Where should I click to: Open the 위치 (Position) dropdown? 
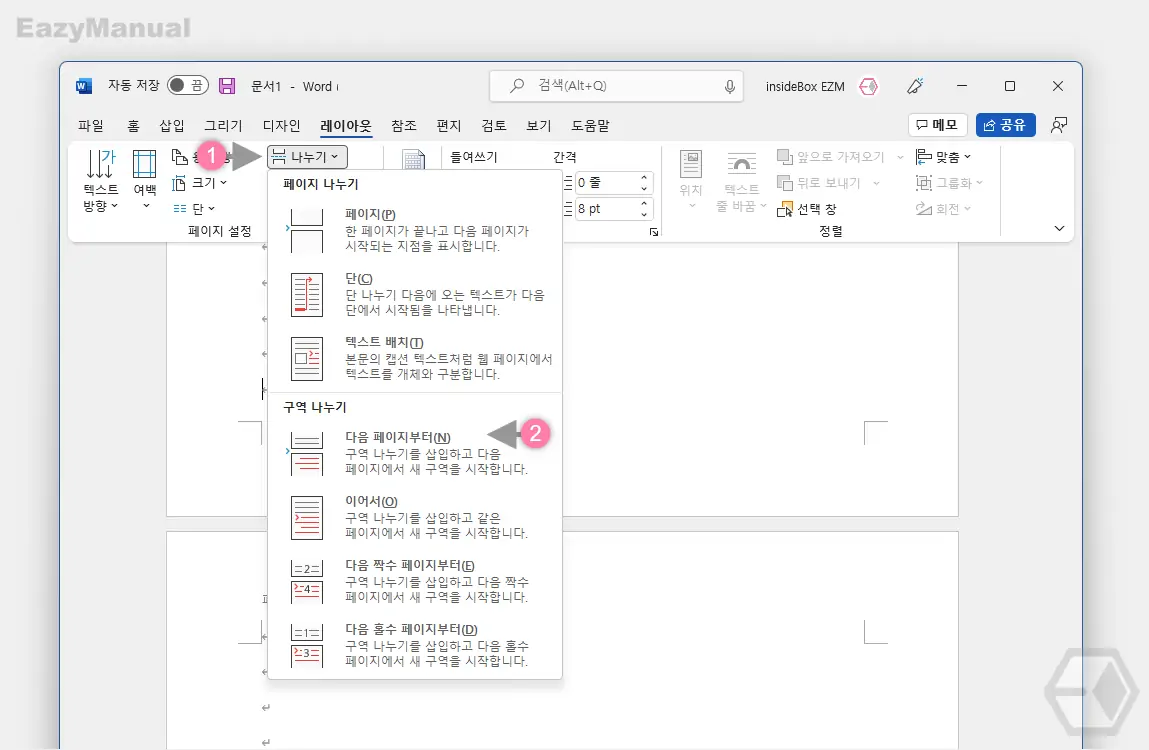tap(691, 181)
